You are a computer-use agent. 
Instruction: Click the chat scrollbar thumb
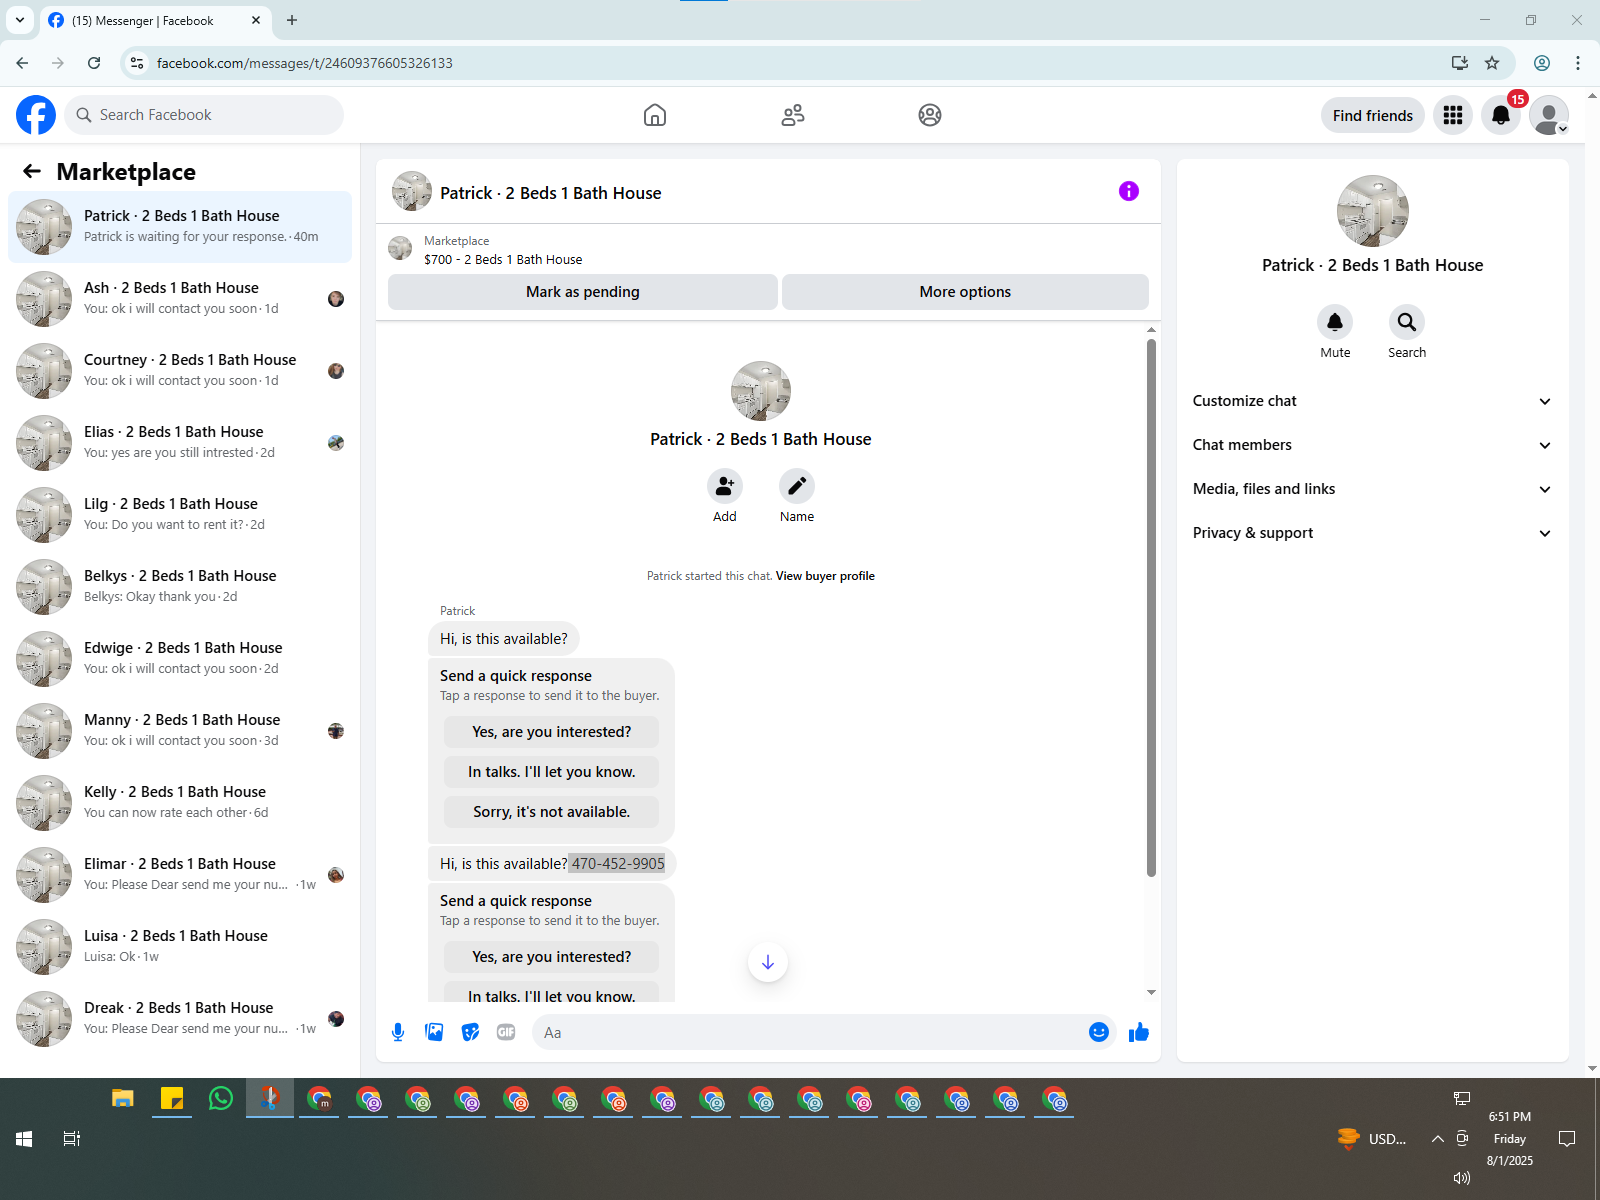1151,607
